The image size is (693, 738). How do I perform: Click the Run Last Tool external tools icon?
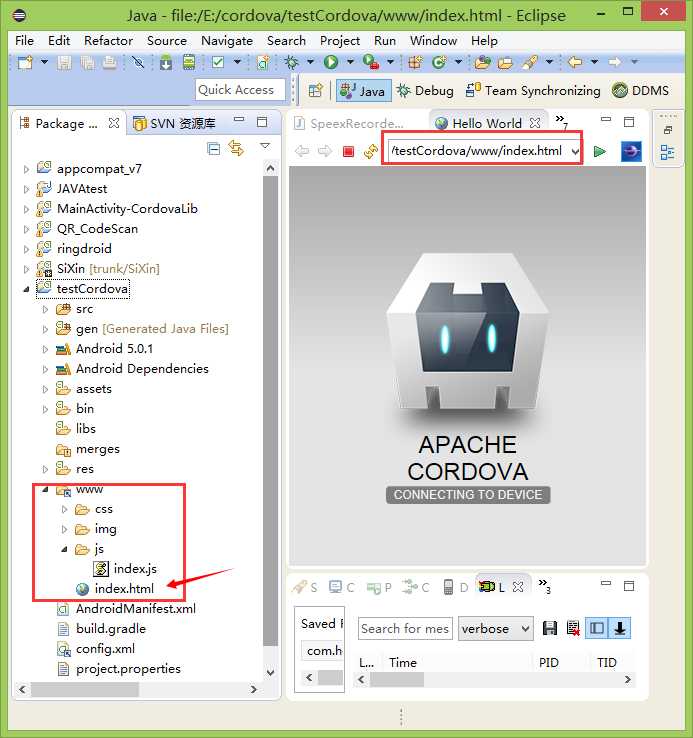371,62
